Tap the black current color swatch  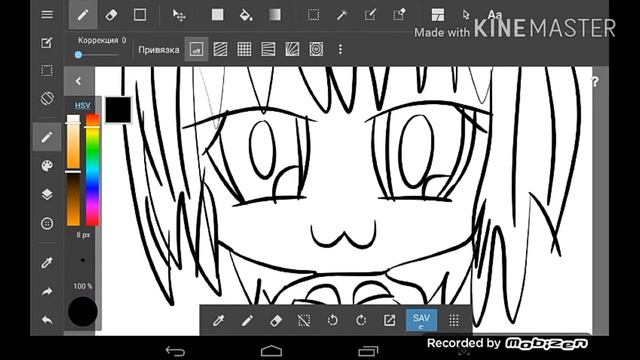click(118, 110)
